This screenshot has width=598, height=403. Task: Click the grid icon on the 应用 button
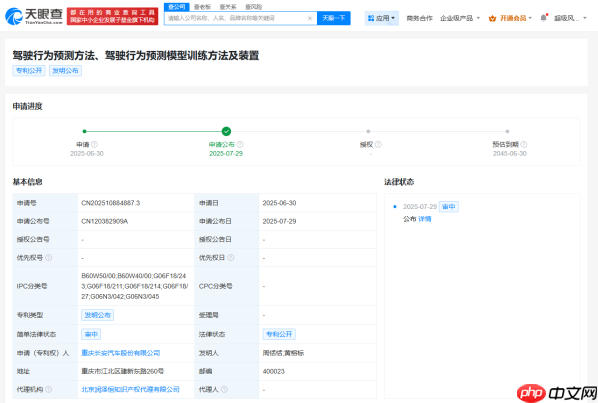pyautogui.click(x=371, y=18)
